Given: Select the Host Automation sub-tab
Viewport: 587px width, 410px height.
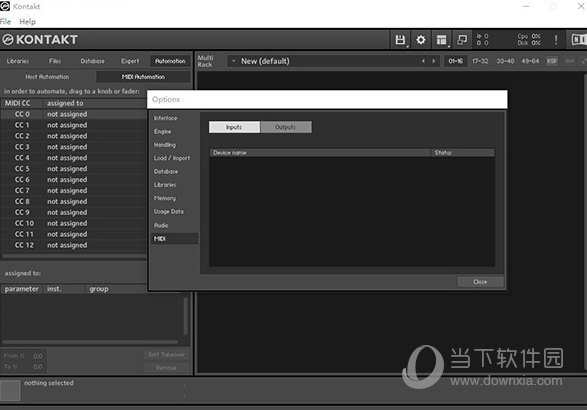Looking at the screenshot, I should point(47,77).
